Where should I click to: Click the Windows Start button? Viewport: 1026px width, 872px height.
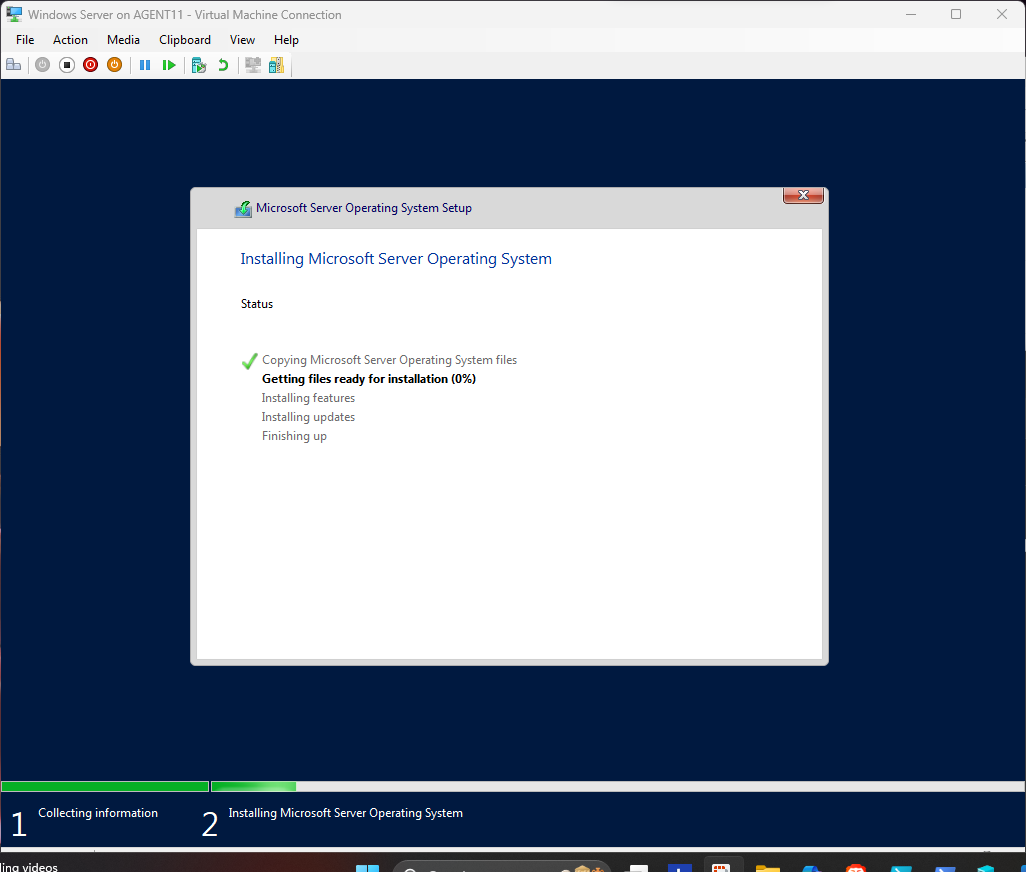(368, 868)
